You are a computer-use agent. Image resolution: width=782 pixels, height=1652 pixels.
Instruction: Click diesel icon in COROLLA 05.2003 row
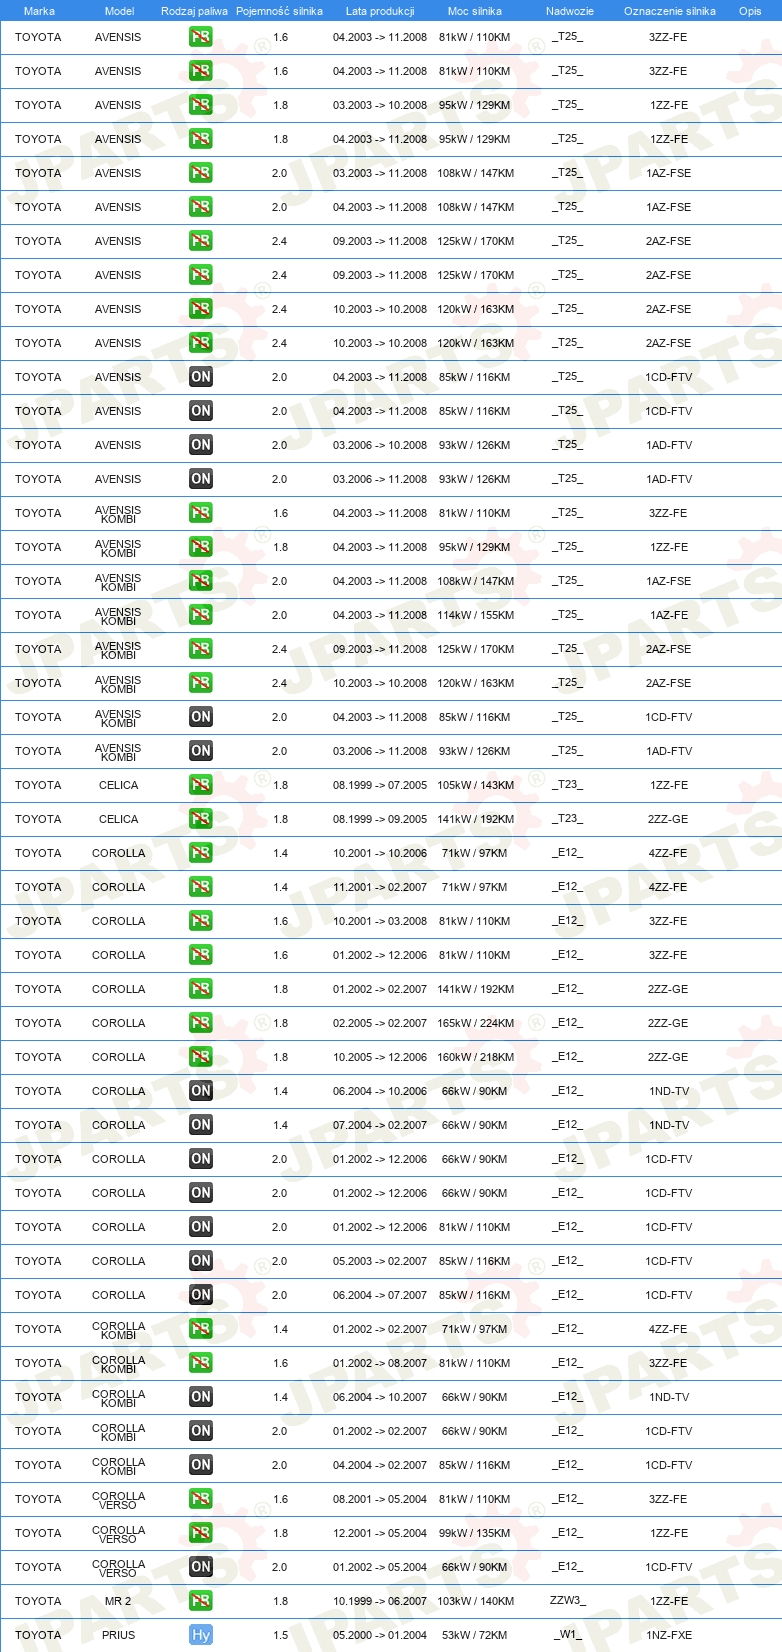point(201,1261)
